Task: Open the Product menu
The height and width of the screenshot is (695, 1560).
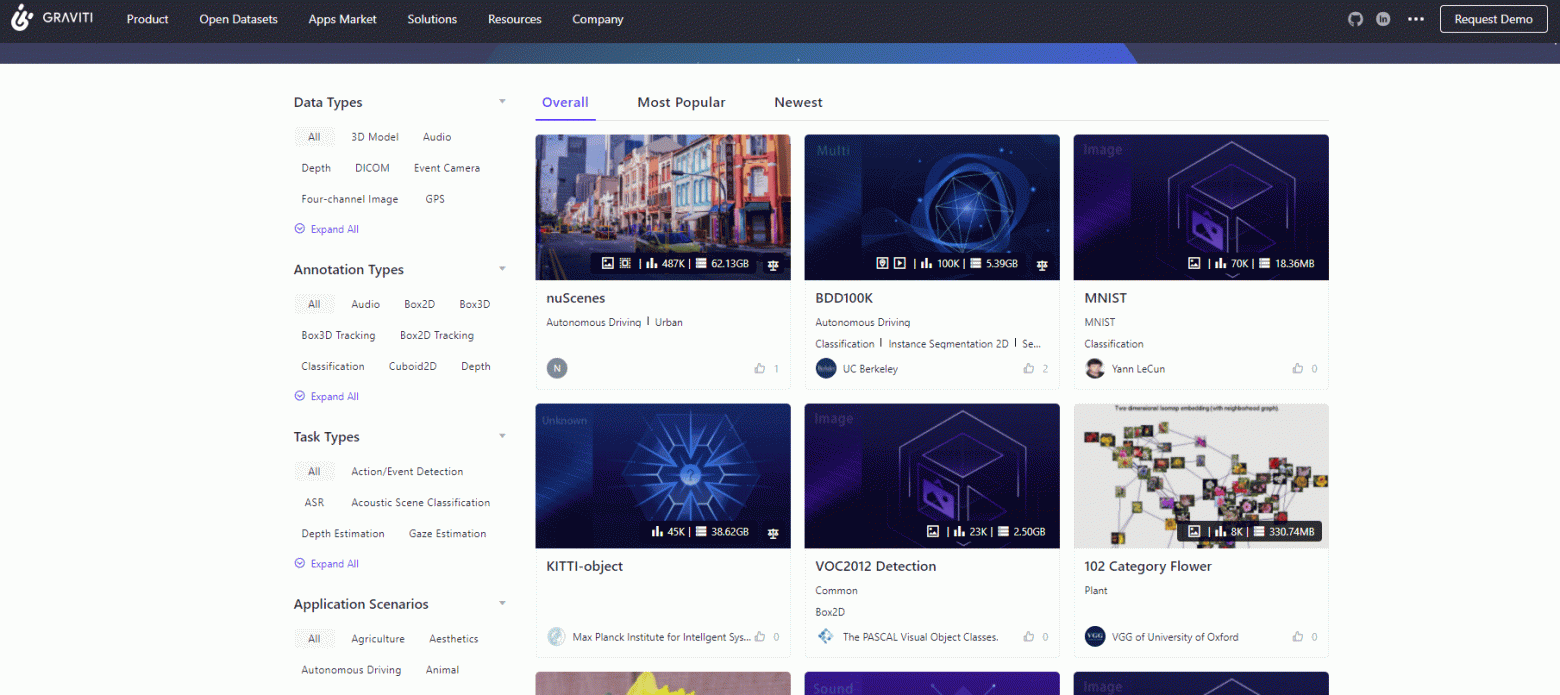Action: (147, 19)
